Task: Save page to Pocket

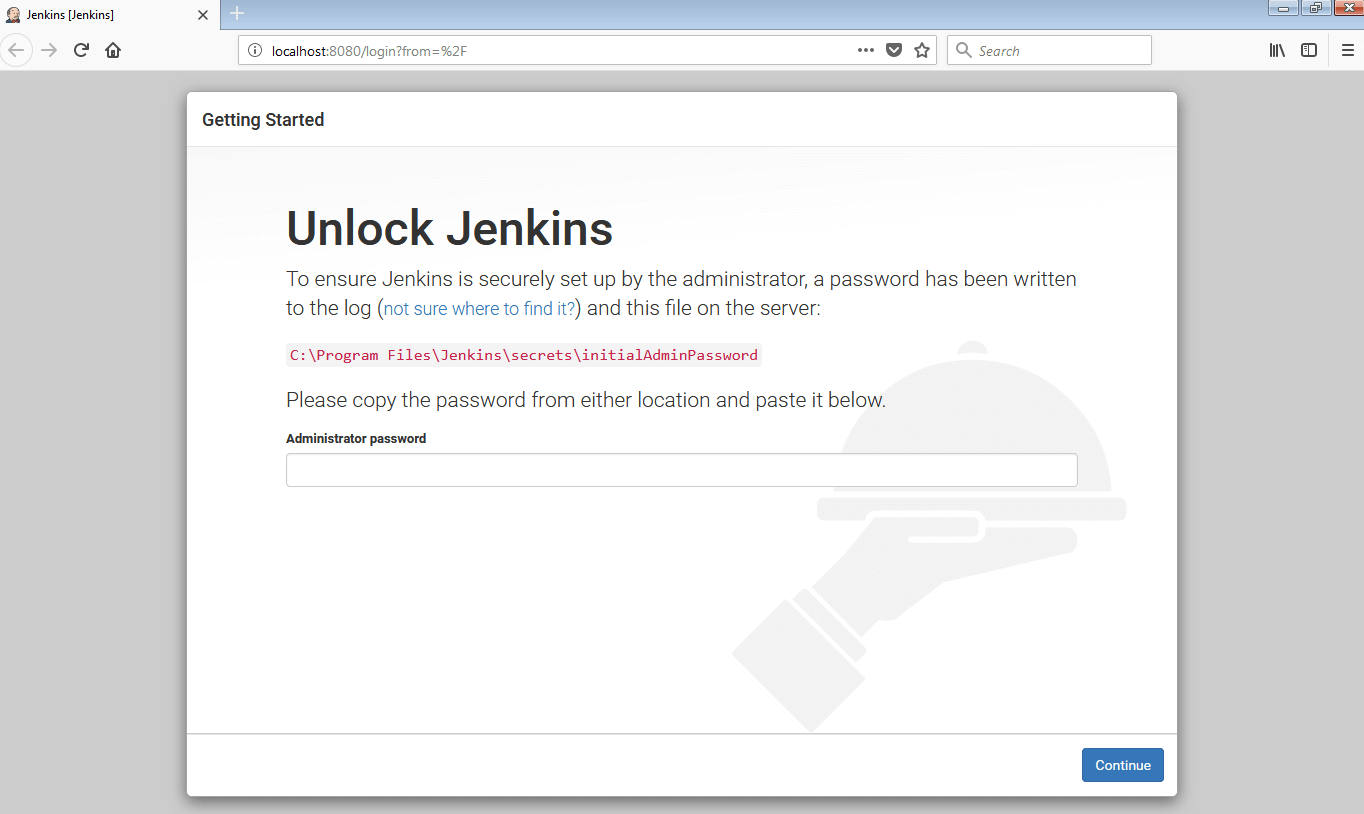Action: tap(894, 50)
